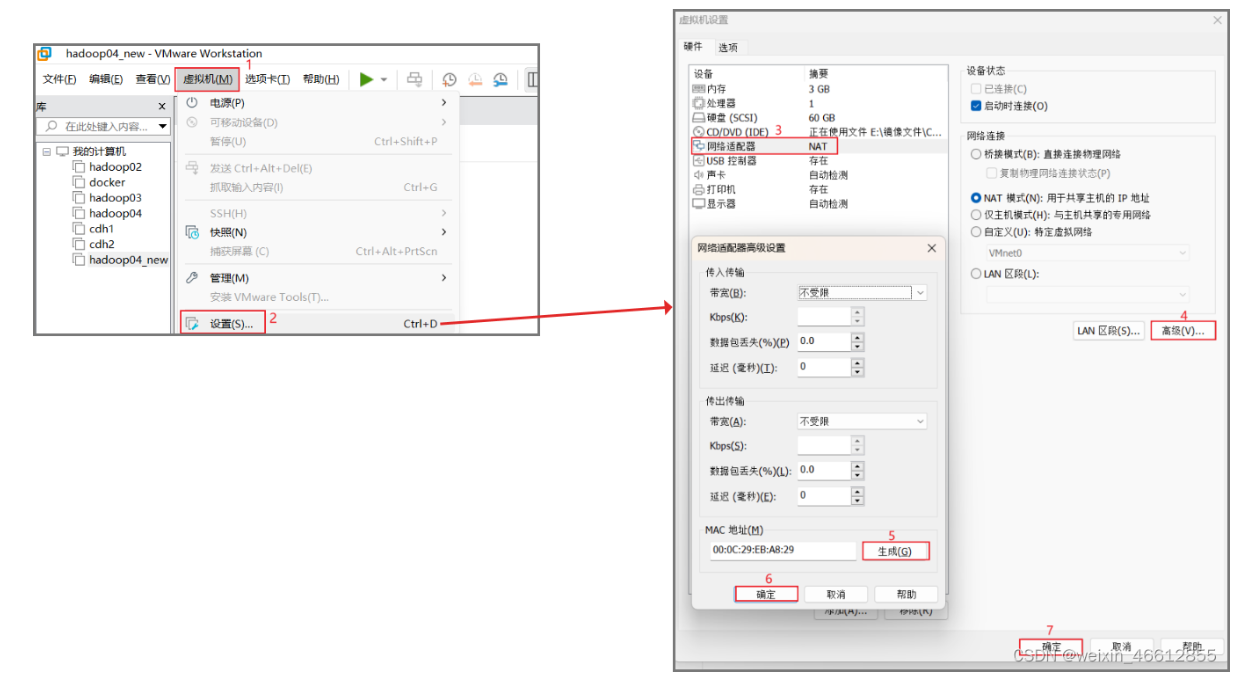Open the VMnet0 custom network dropdown
The image size is (1245, 679).
pos(1087,253)
